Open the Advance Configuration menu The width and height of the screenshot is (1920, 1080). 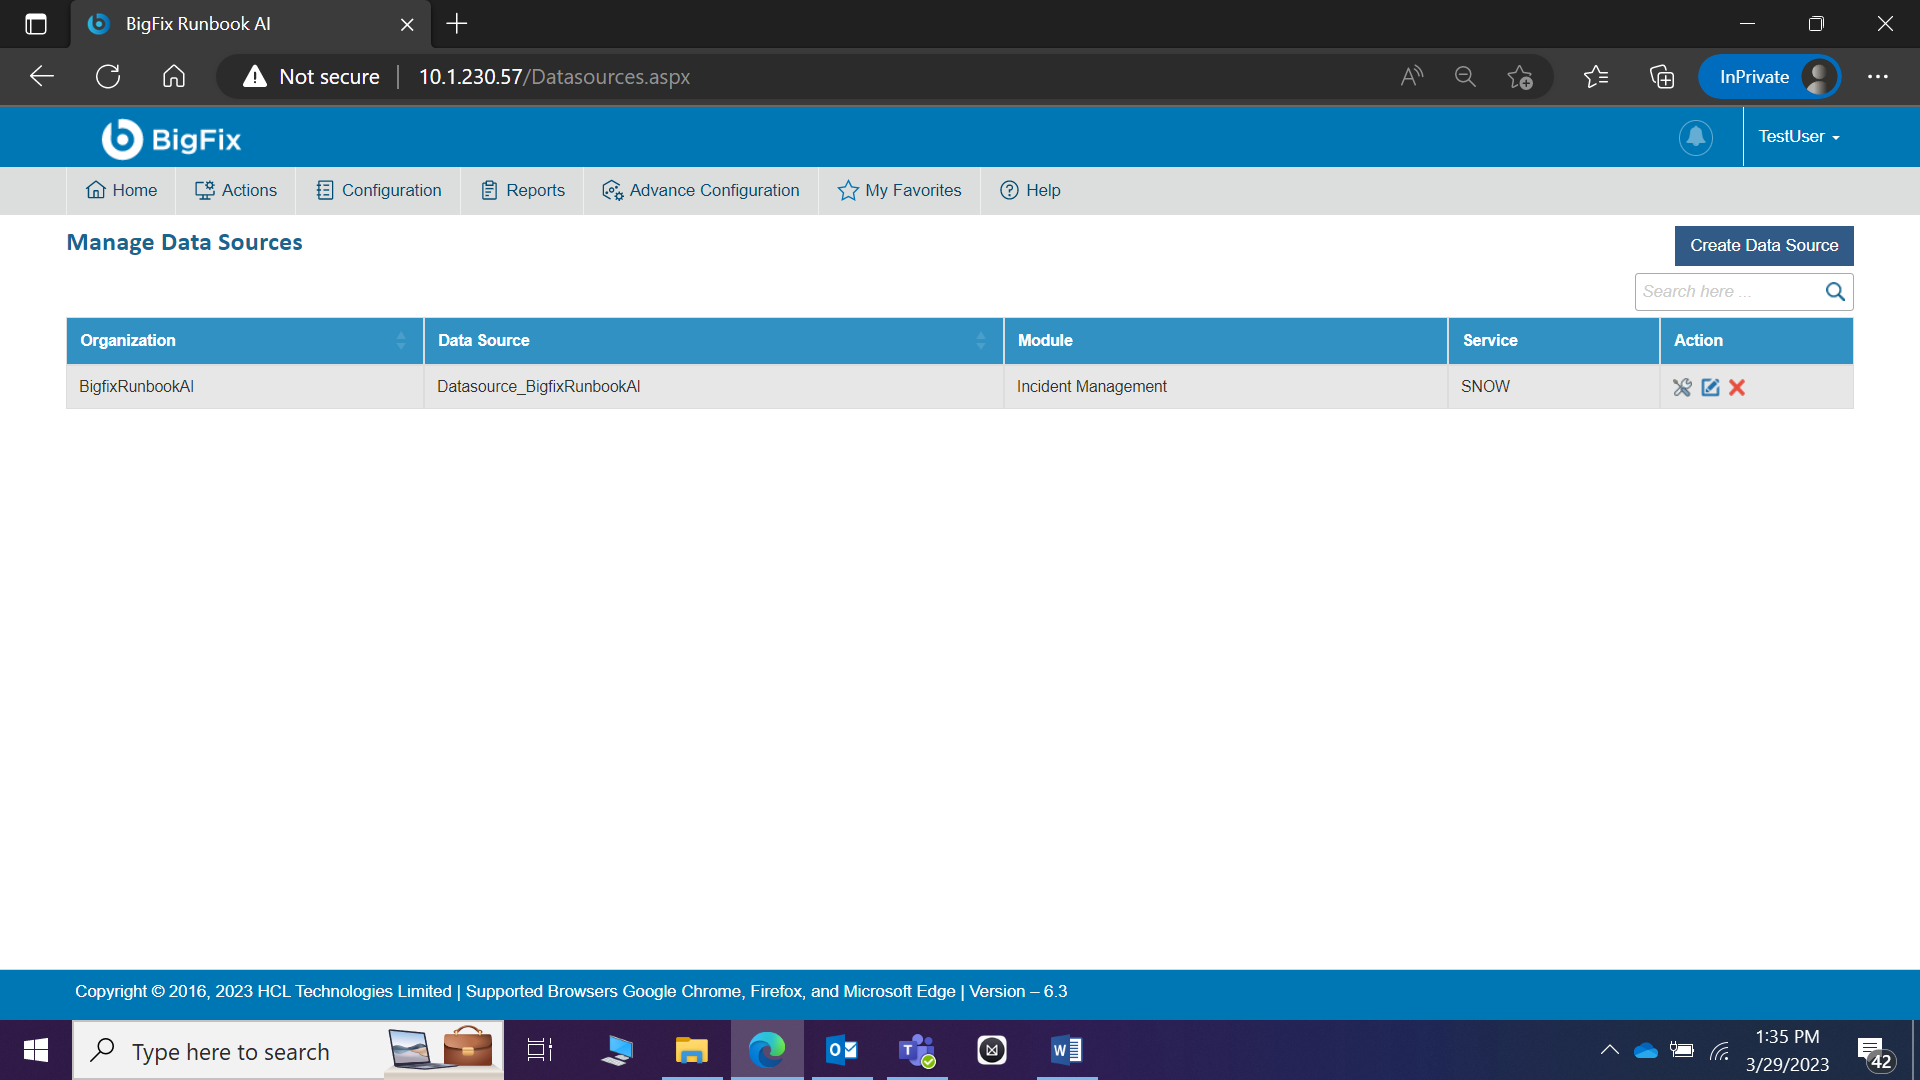tap(700, 190)
